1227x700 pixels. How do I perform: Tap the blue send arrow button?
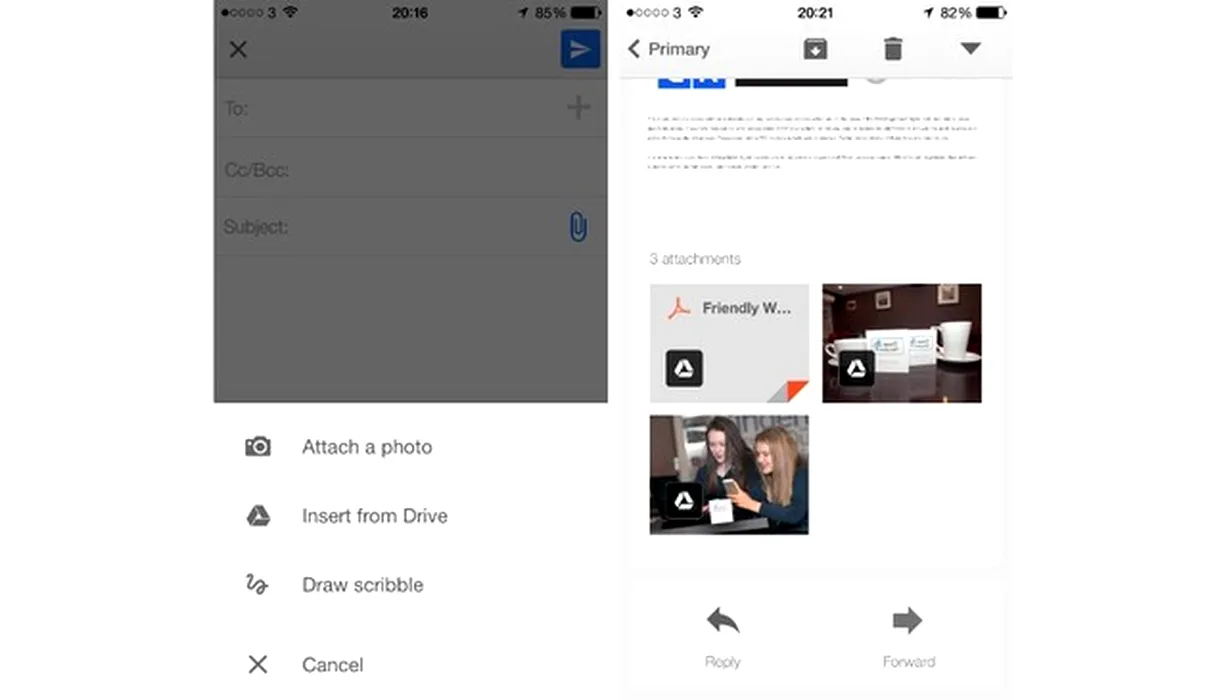580,49
